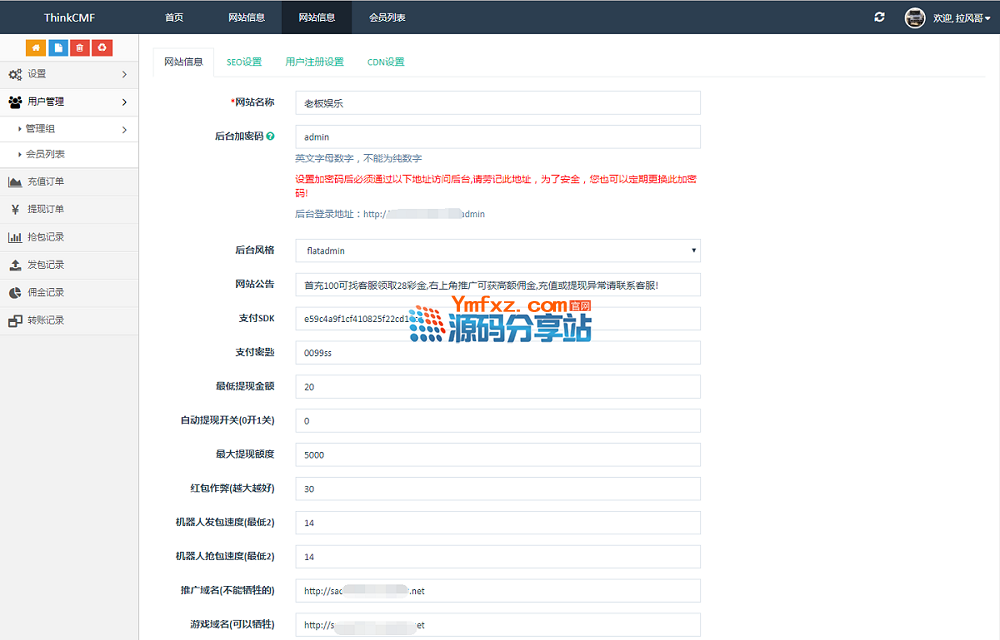
Task: Expand the 设置 sidebar menu
Action: click(x=68, y=74)
